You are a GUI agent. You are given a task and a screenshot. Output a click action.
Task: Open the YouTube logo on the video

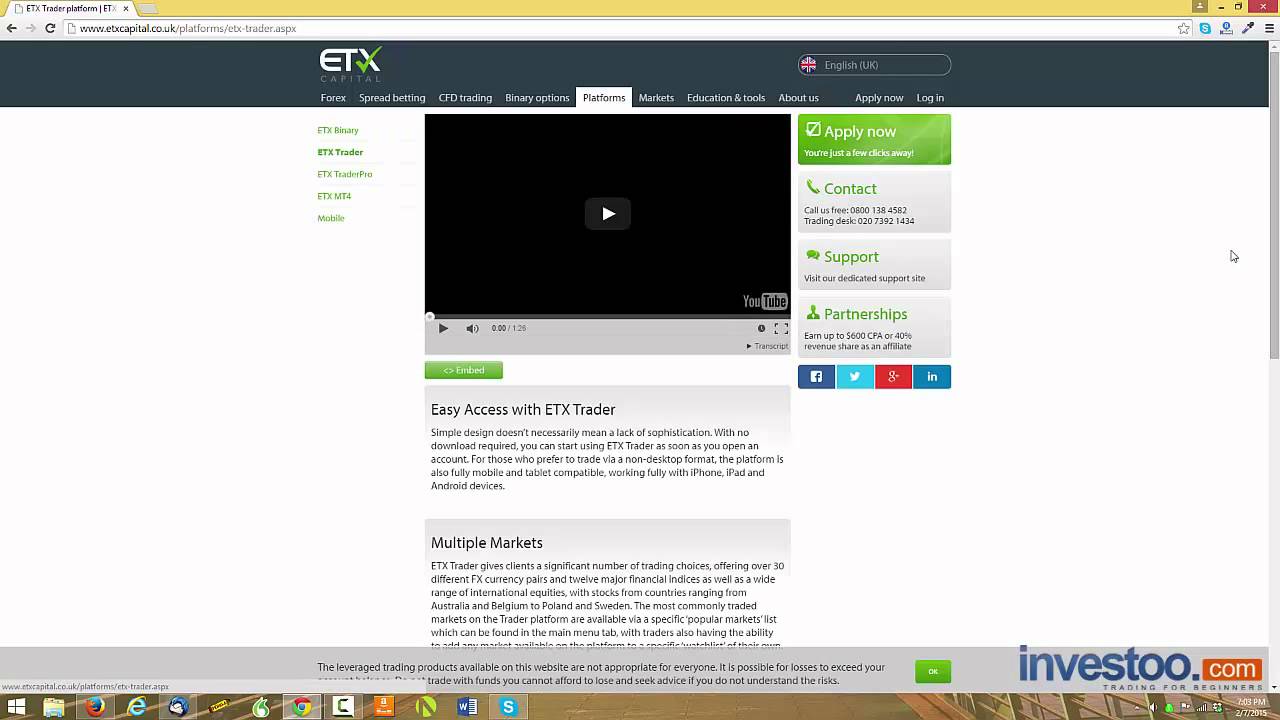pos(765,301)
